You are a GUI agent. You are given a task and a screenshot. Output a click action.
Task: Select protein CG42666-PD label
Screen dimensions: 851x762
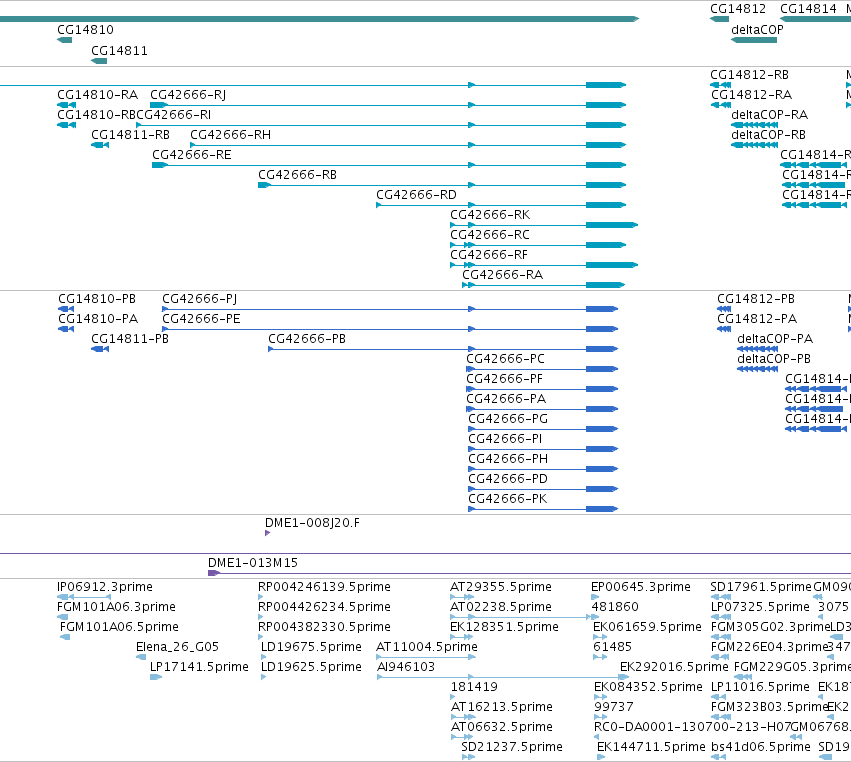pyautogui.click(x=508, y=479)
